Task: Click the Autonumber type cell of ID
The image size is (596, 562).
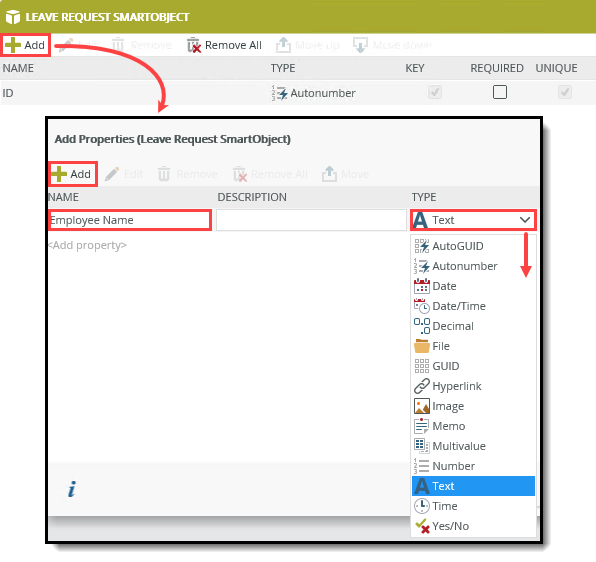Action: pos(314,93)
